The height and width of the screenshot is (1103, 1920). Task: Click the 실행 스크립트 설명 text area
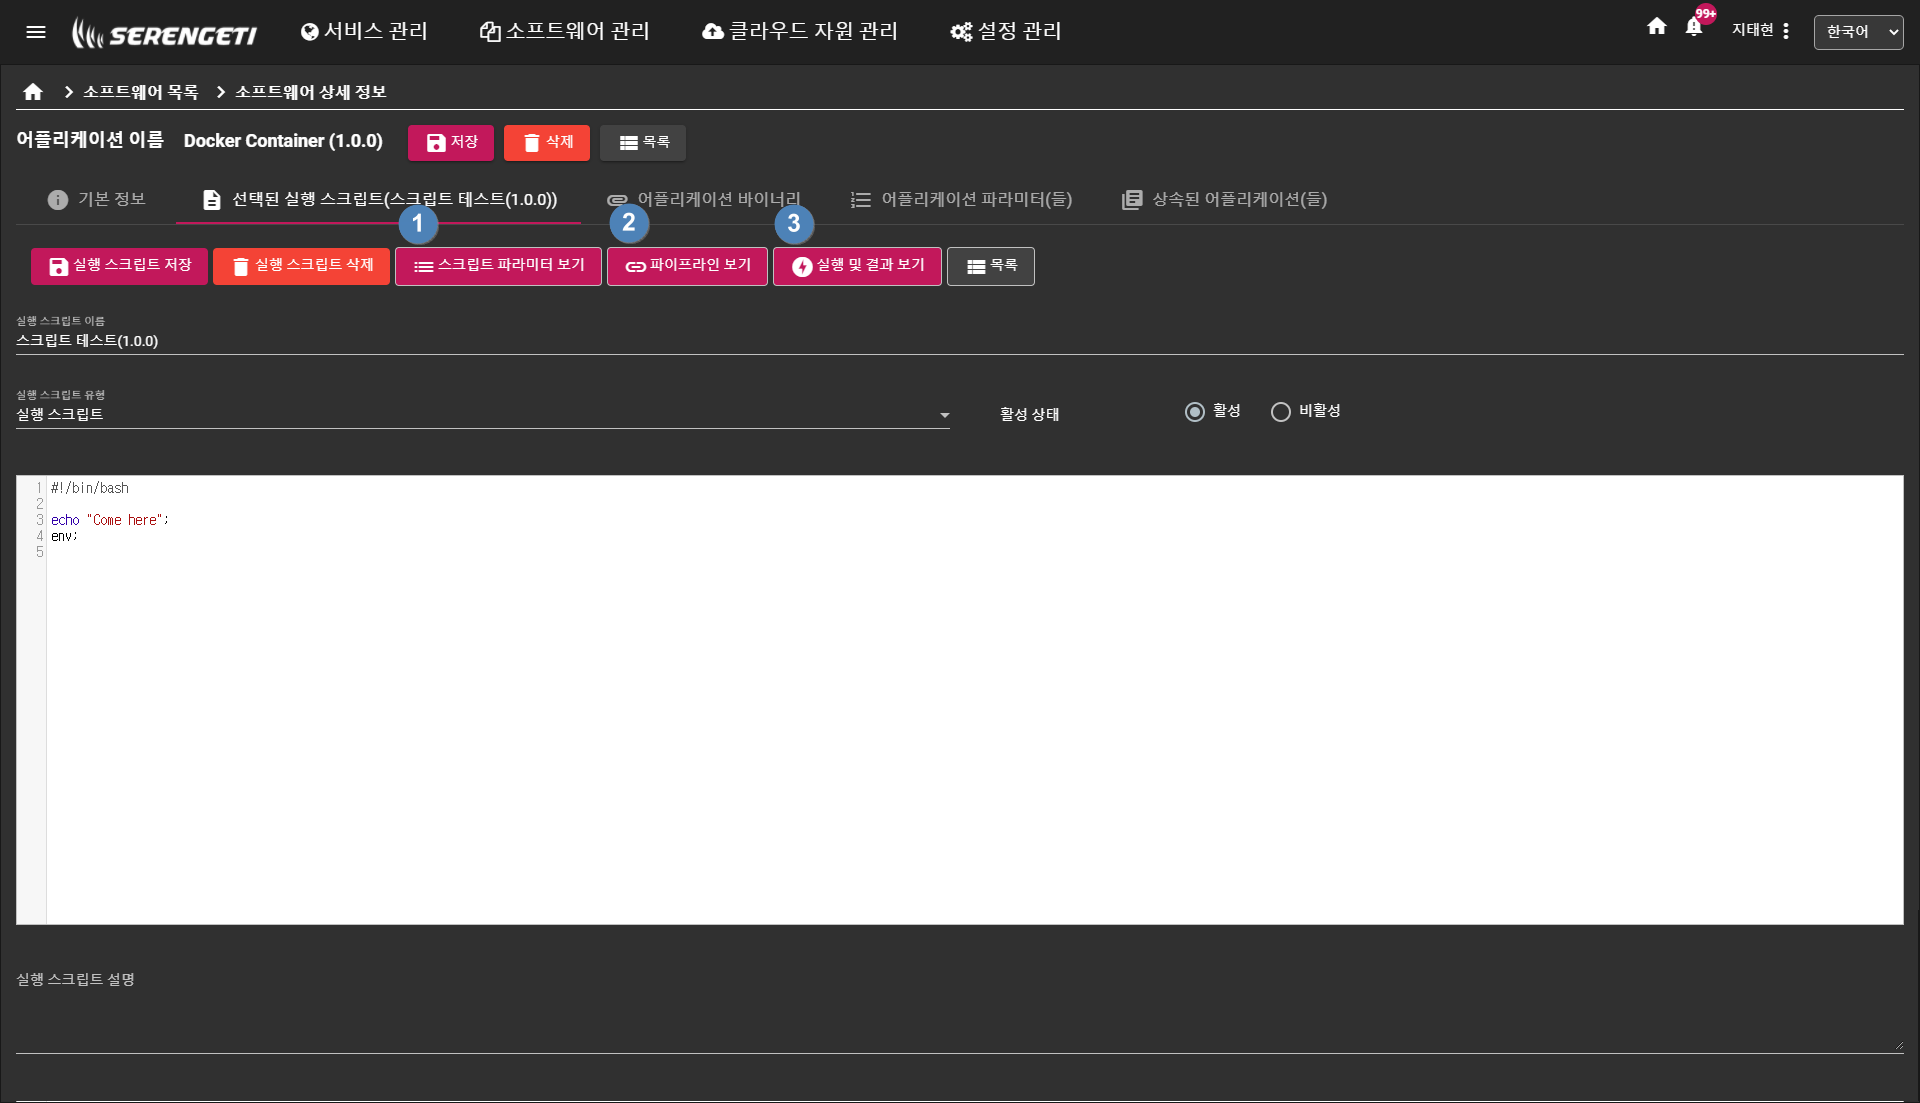959,1010
